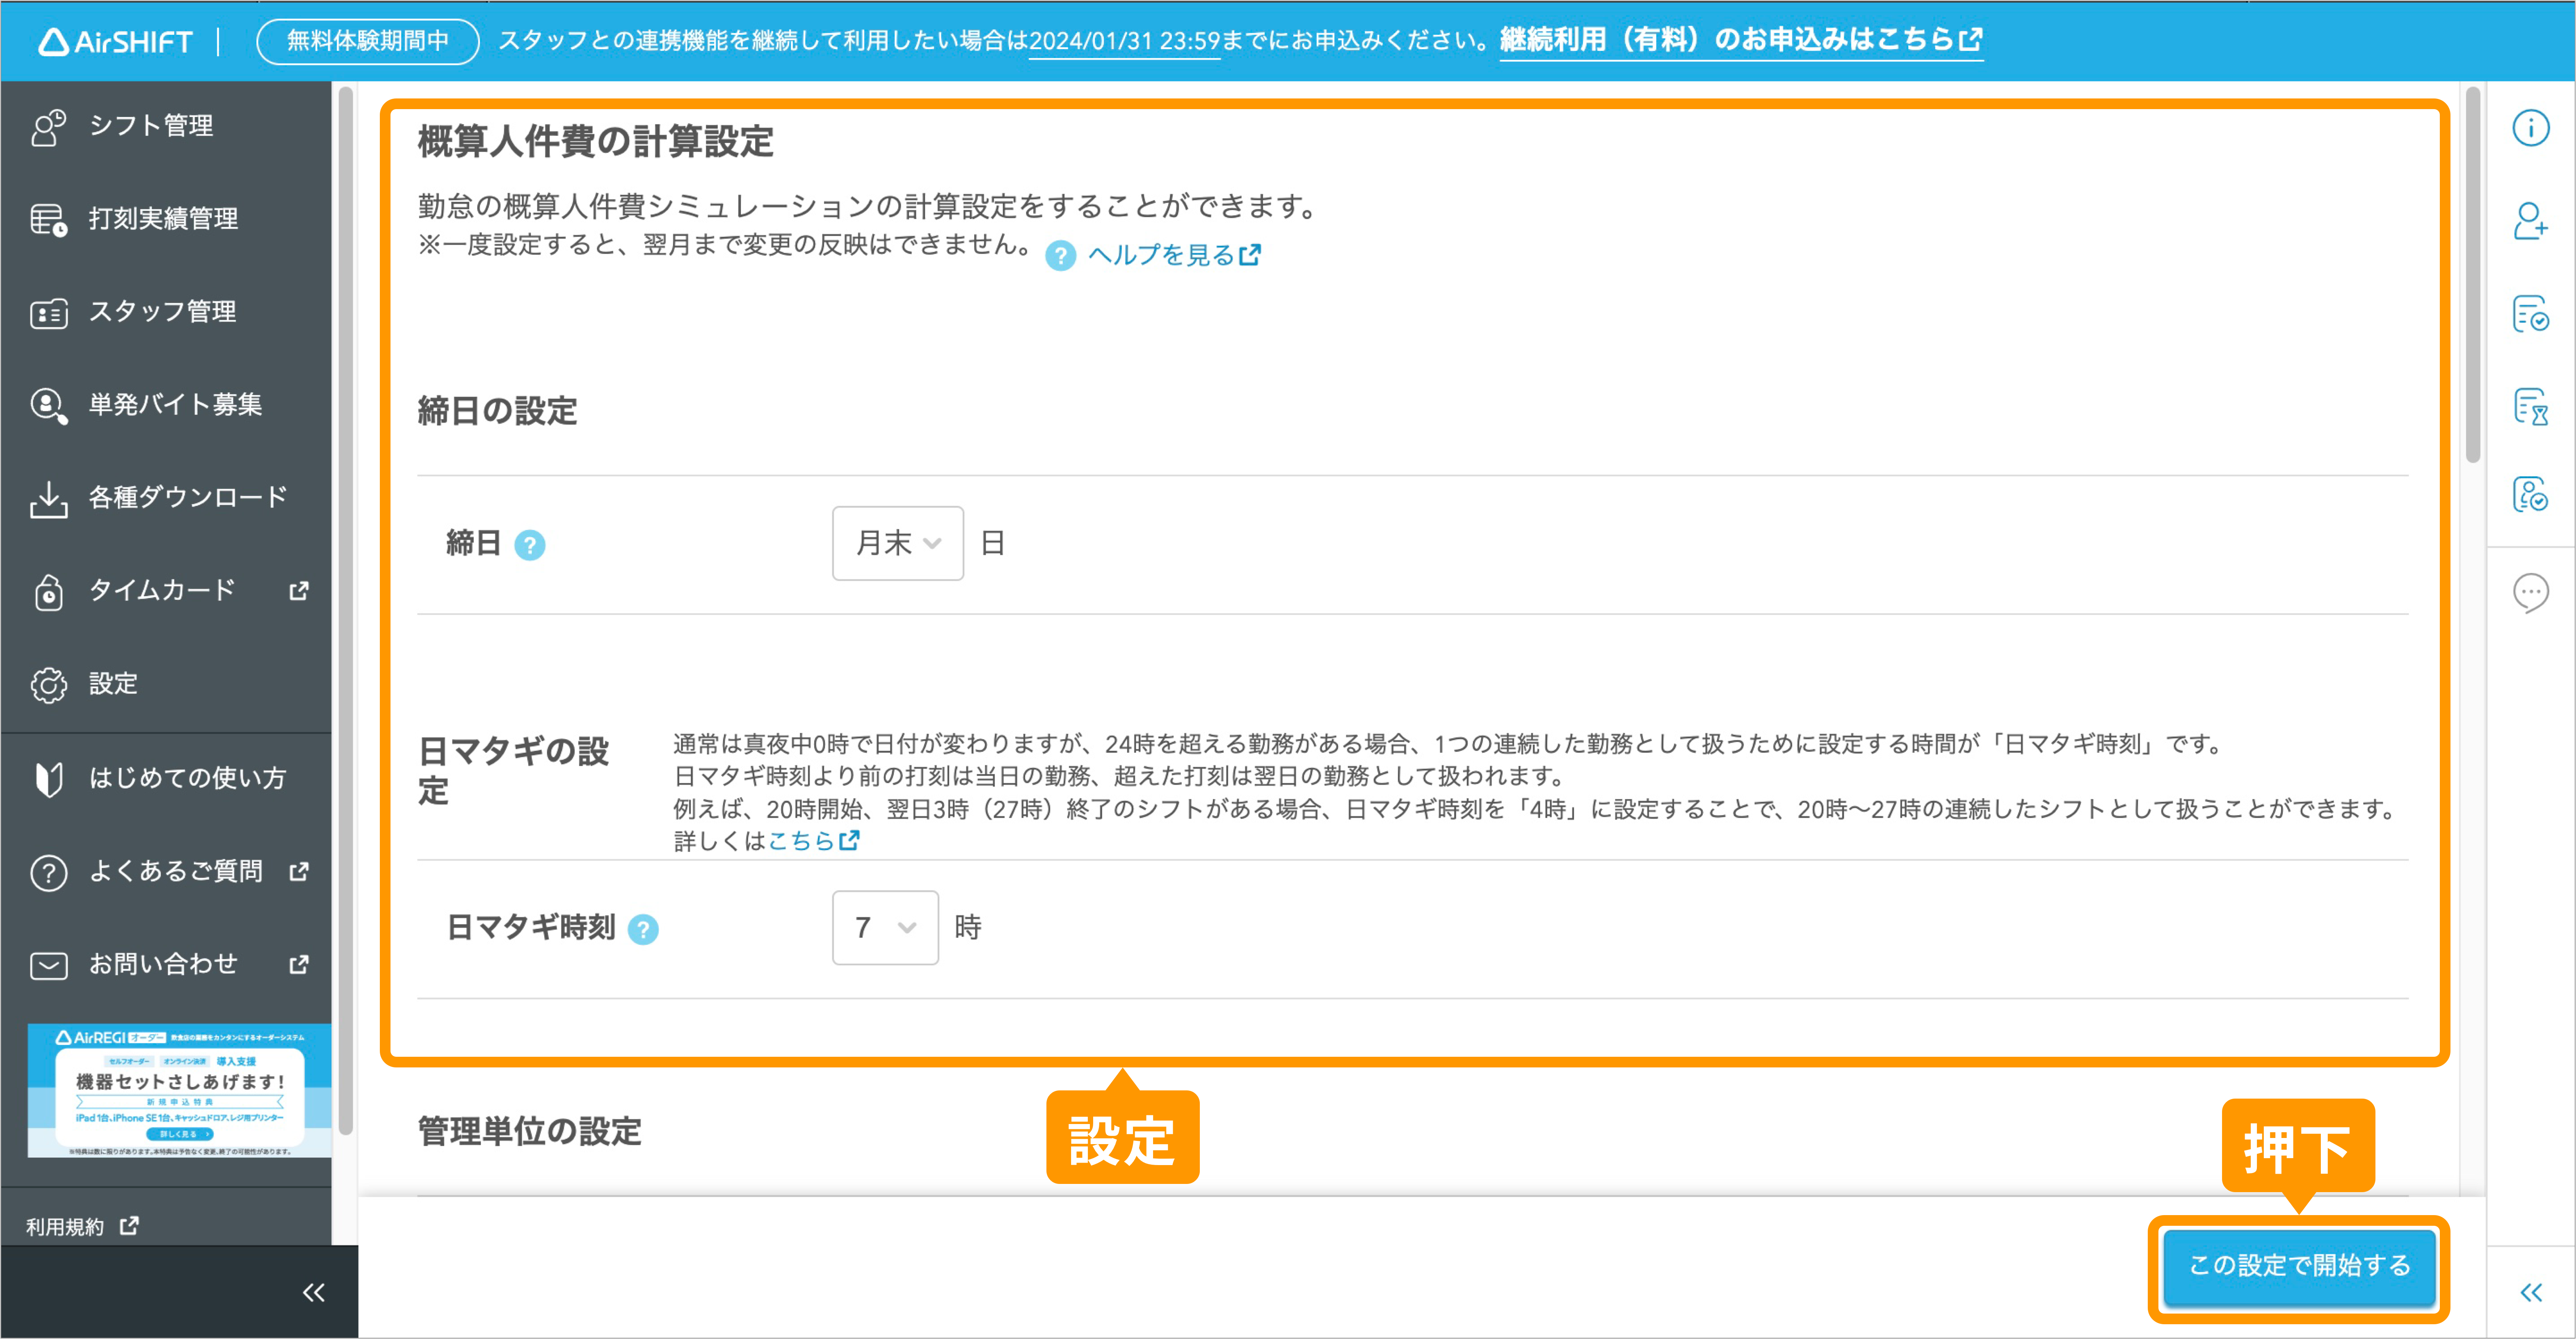Open お問い合わせ contact page
Screen dimensions: 2576x1339
pos(163,964)
